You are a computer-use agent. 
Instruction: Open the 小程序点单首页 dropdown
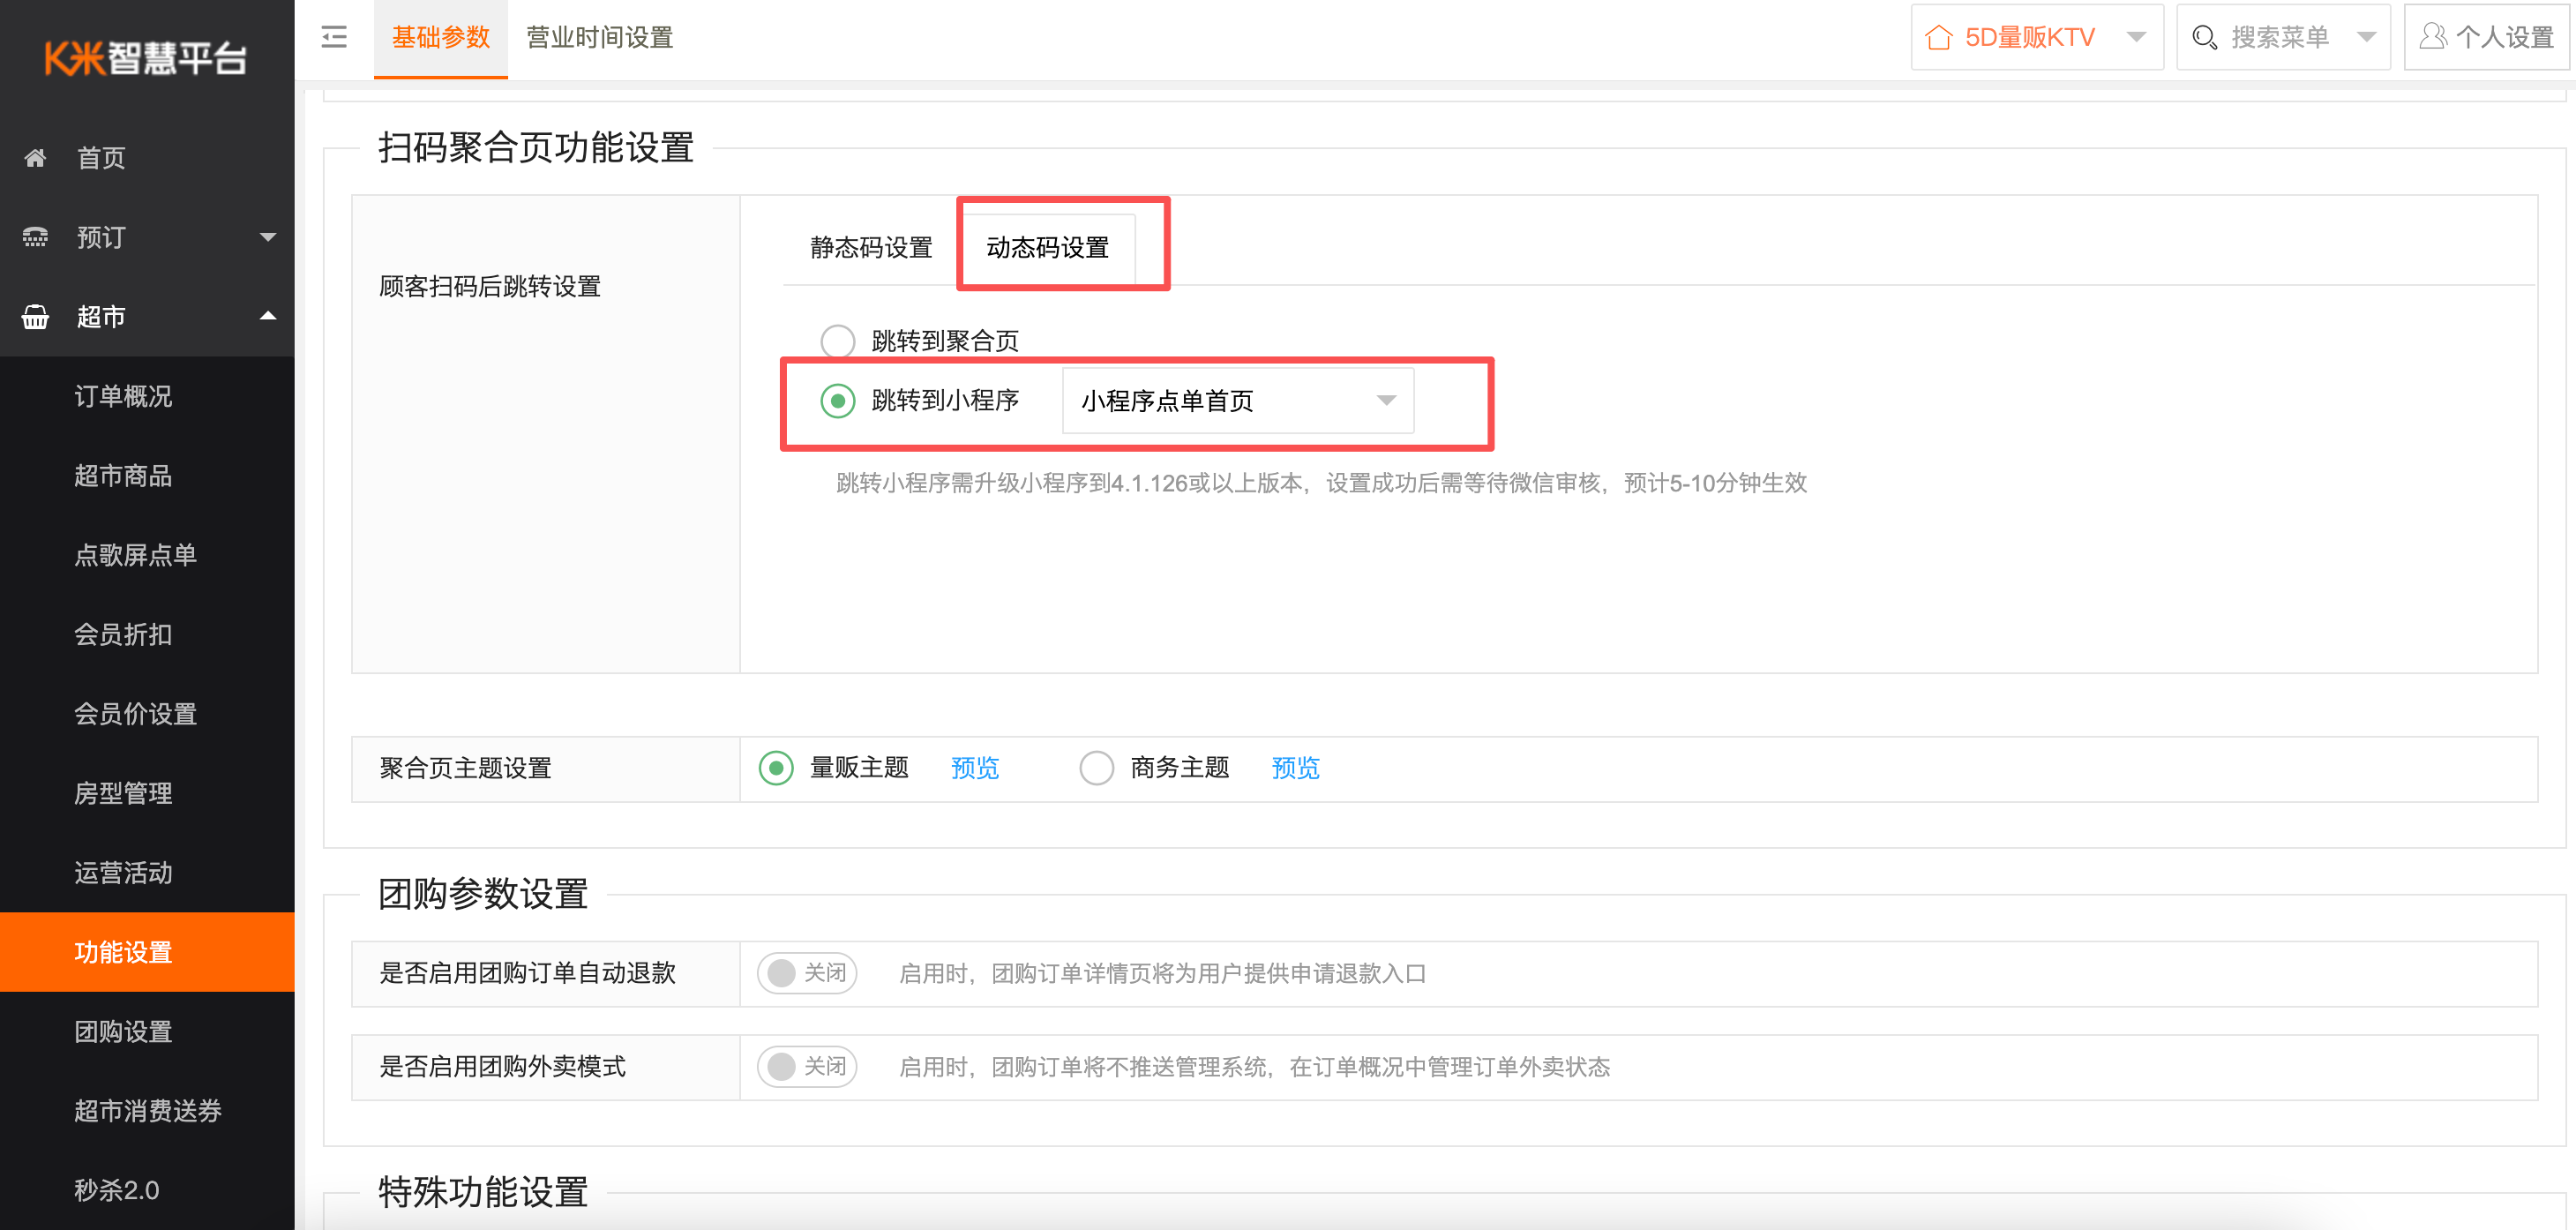[1237, 401]
